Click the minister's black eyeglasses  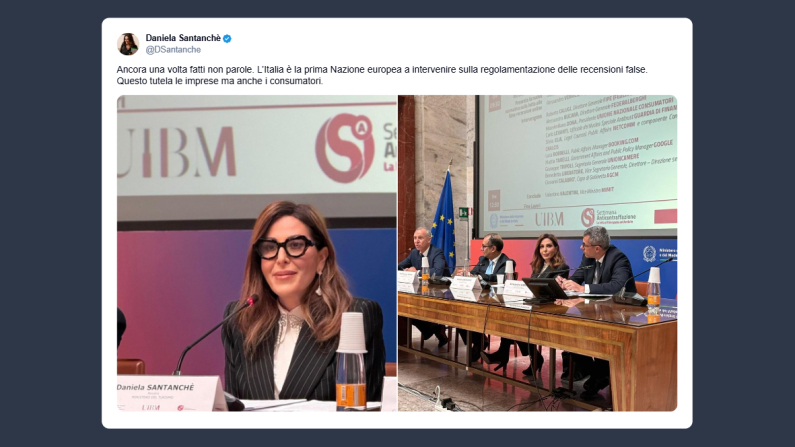(x=284, y=247)
